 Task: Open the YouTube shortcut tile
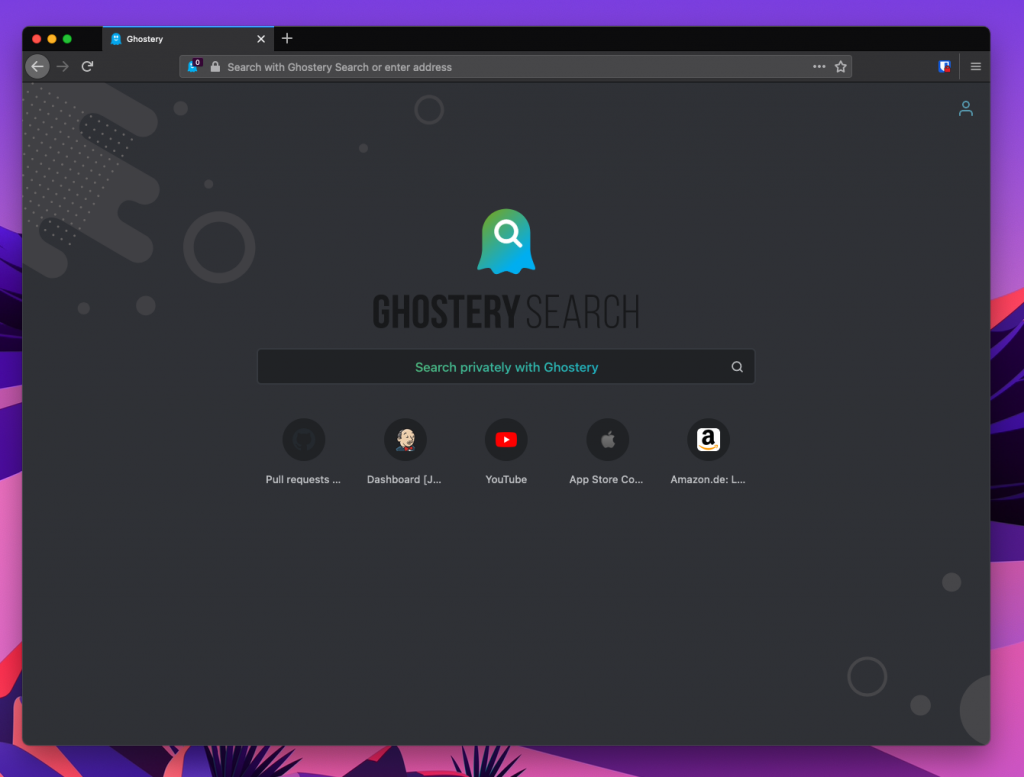point(506,439)
